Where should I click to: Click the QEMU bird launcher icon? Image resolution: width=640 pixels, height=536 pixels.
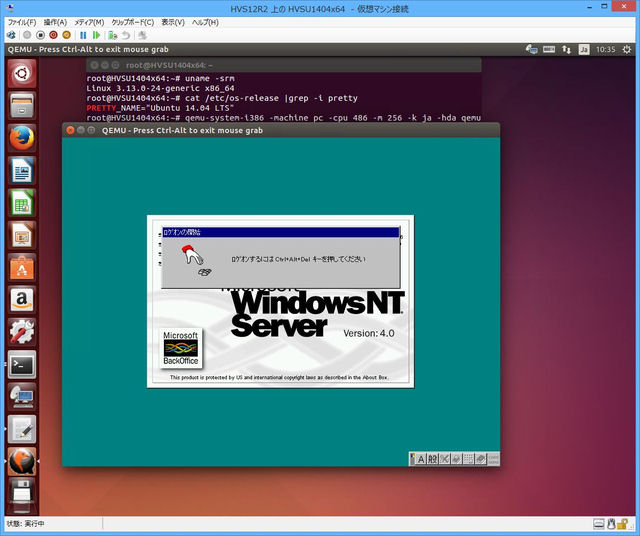[22, 461]
